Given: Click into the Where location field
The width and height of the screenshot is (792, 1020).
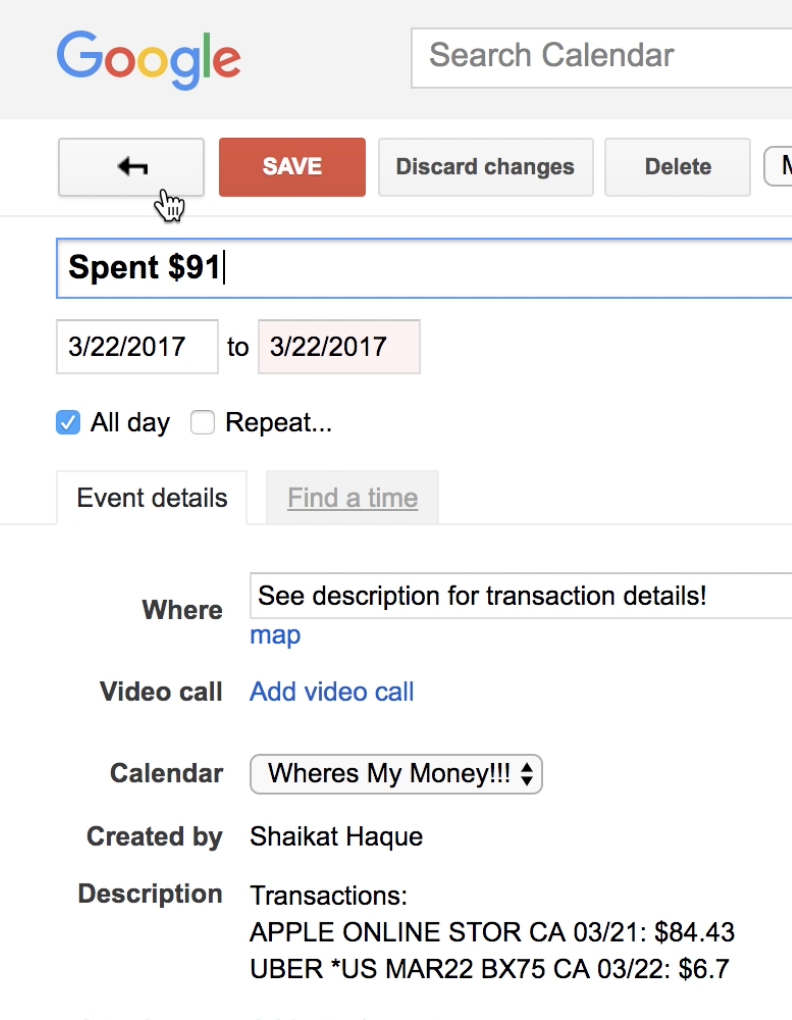Looking at the screenshot, I should [x=520, y=597].
